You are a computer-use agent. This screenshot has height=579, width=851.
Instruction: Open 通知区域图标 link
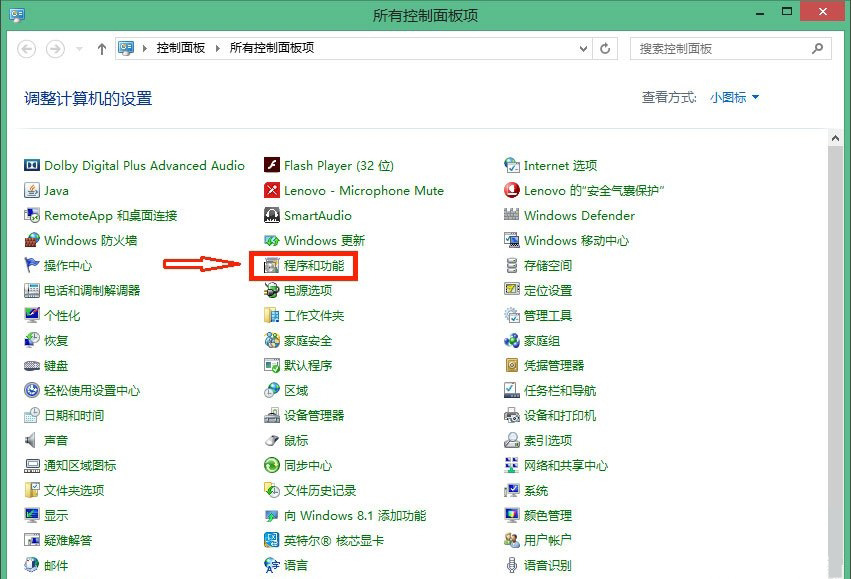[x=80, y=466]
